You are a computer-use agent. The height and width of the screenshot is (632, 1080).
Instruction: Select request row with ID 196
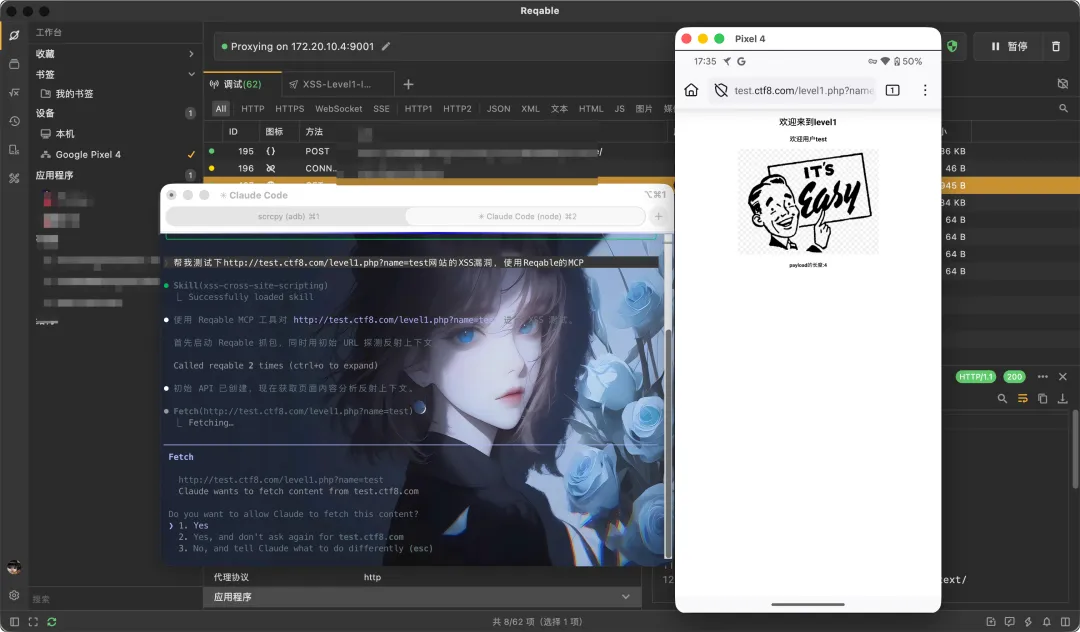click(439, 168)
